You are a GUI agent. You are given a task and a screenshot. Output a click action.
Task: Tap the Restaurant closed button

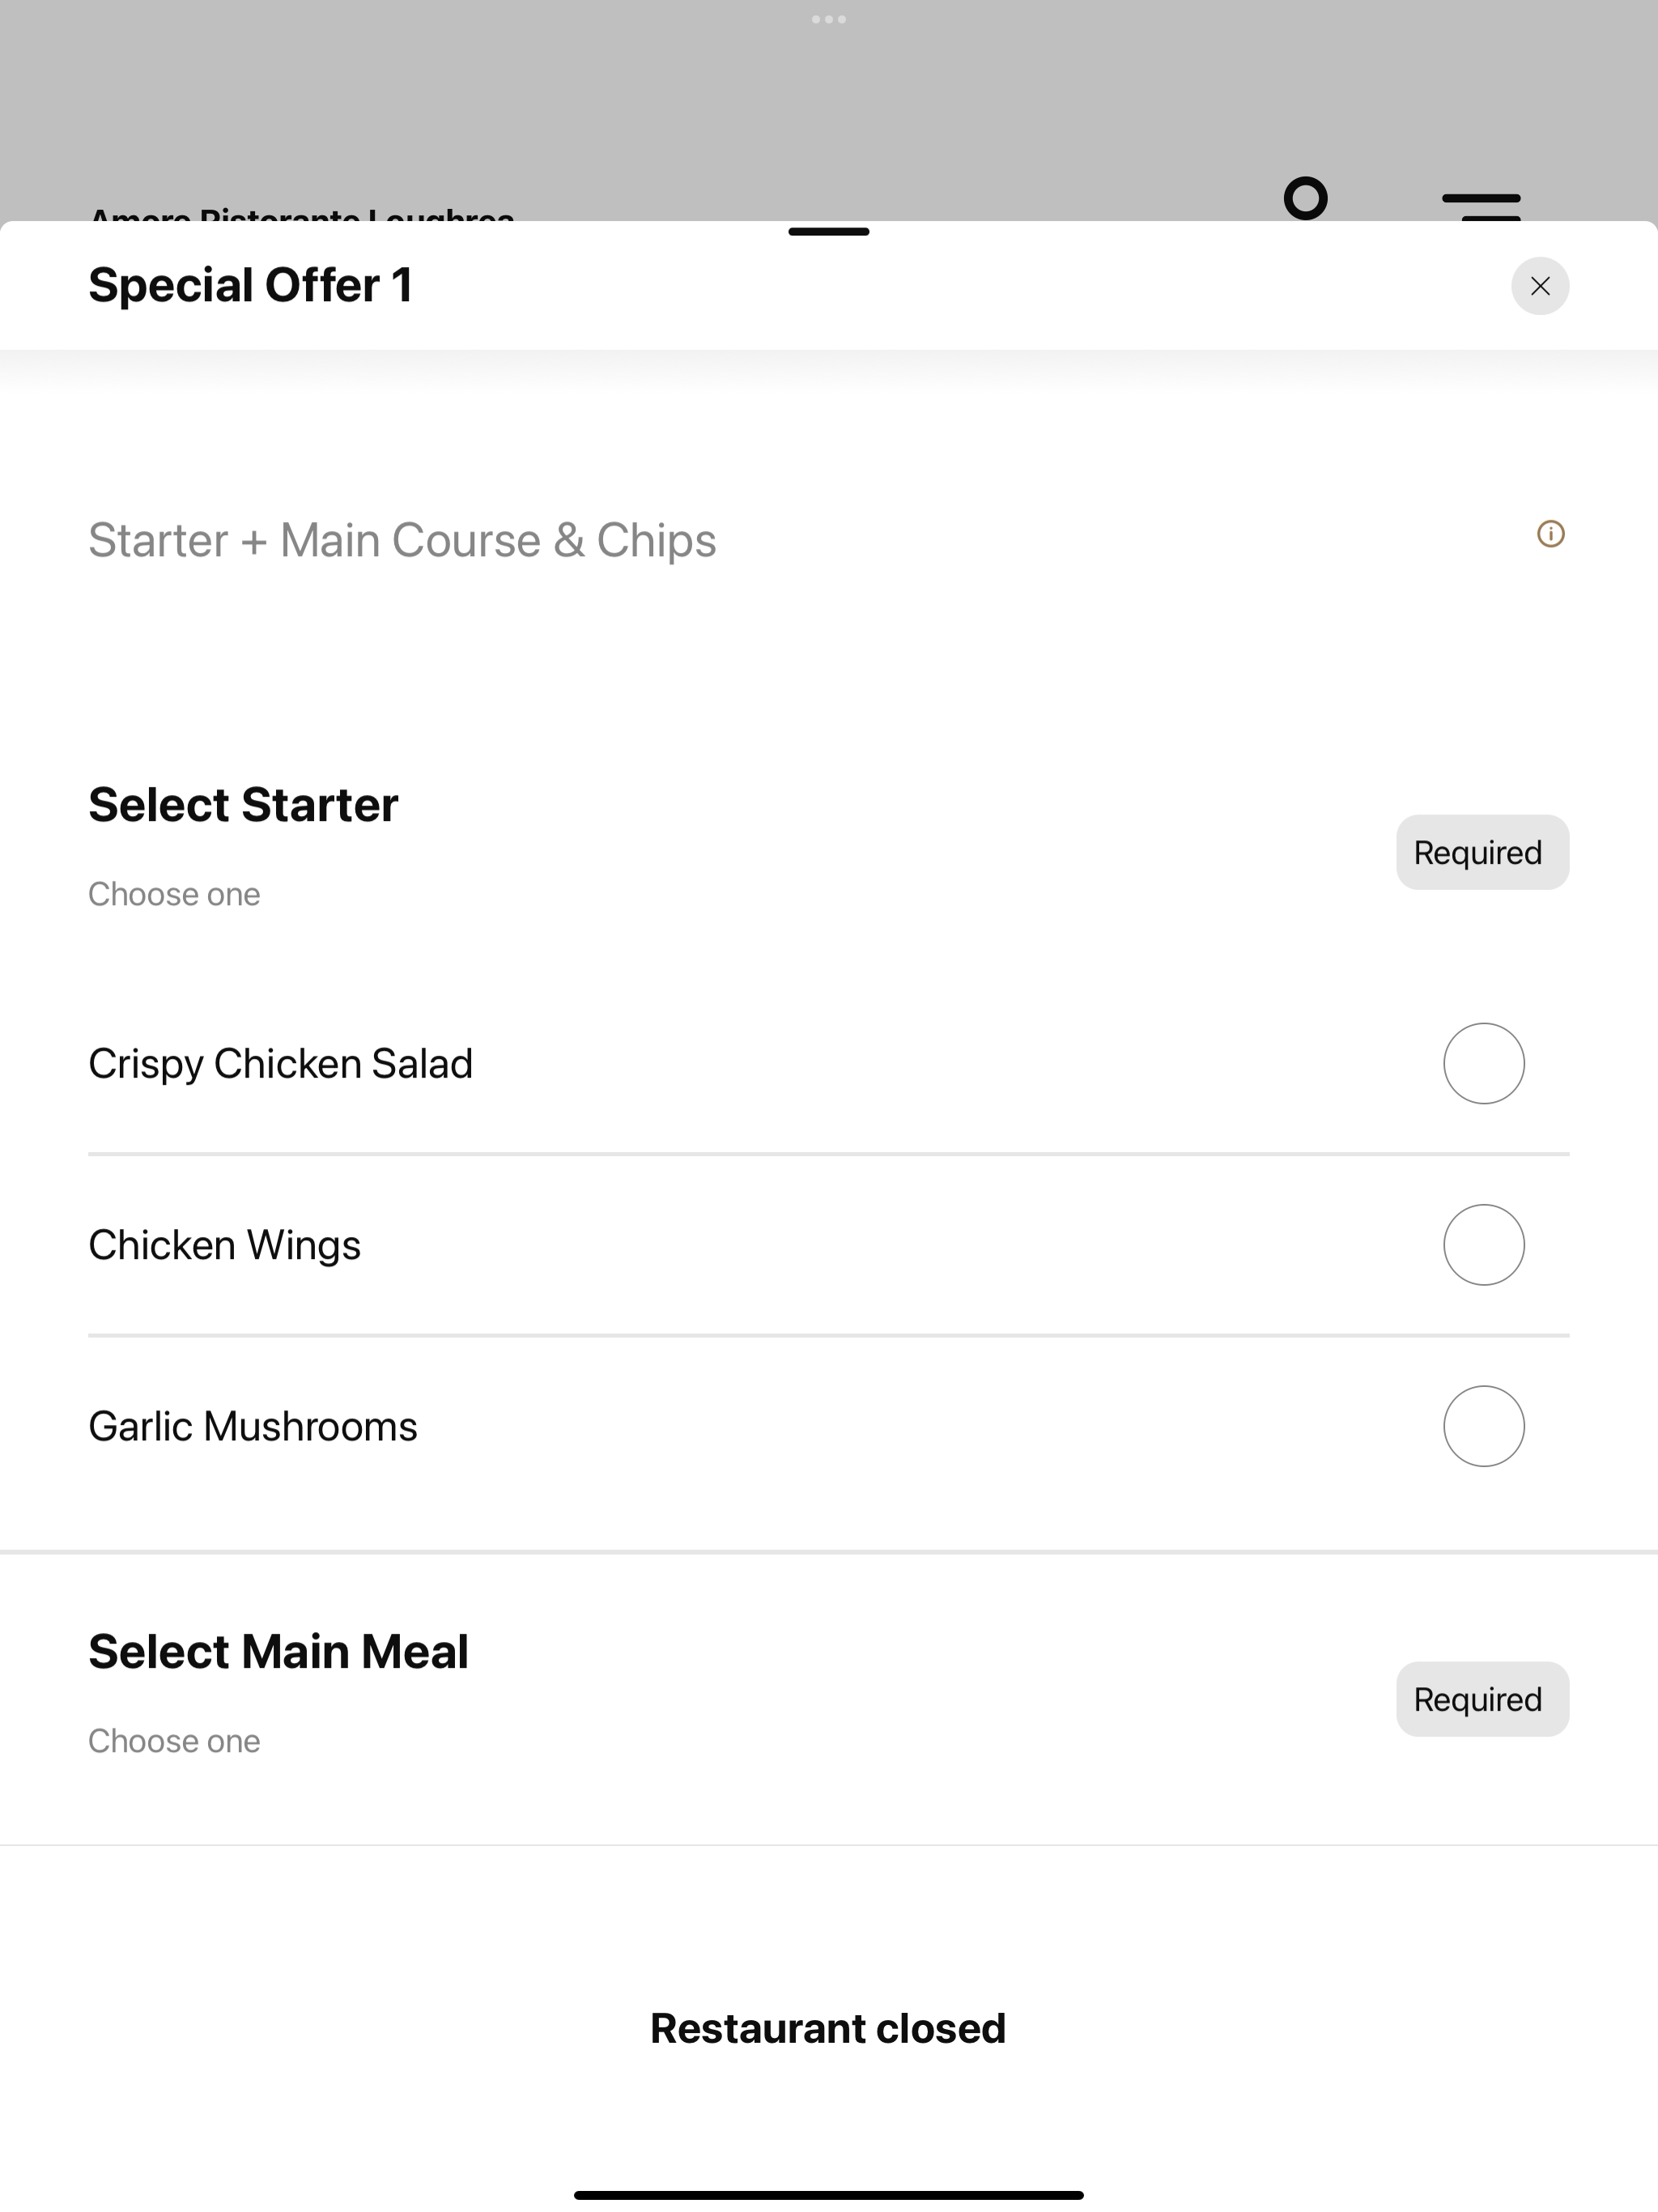coord(828,2028)
